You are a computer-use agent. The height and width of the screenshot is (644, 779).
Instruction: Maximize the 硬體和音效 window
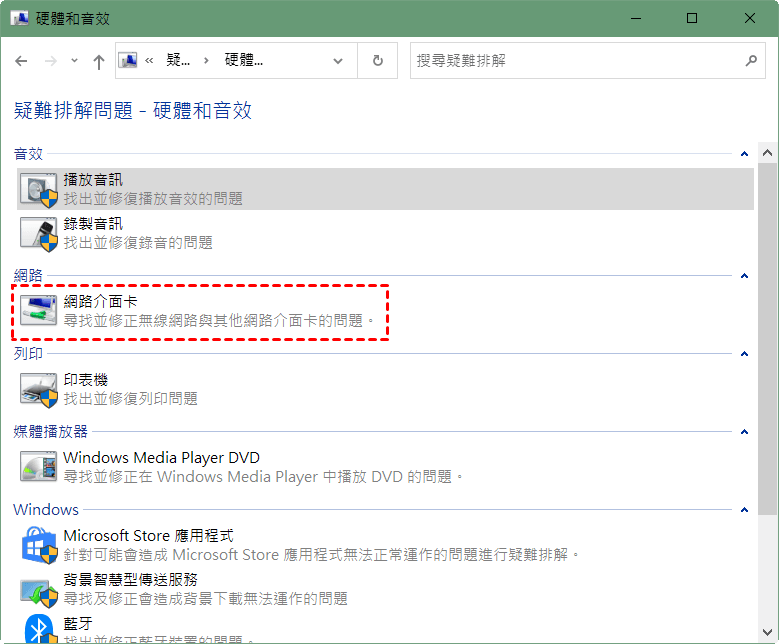(x=692, y=18)
